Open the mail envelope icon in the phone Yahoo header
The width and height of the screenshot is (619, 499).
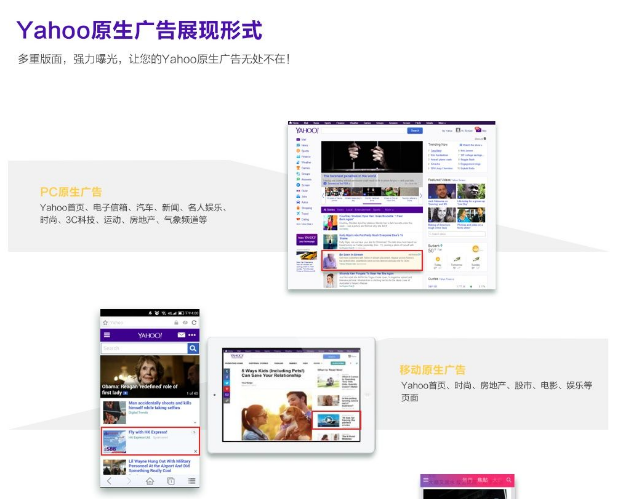coord(181,335)
